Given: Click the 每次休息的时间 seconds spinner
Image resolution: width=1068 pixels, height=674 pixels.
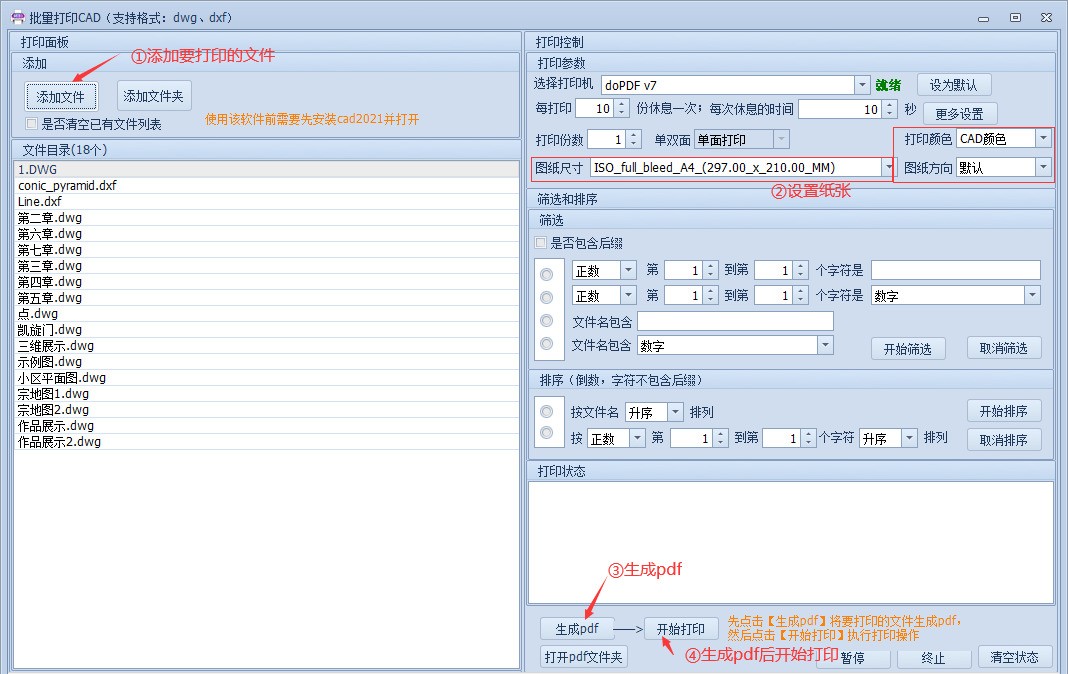Looking at the screenshot, I should click(x=848, y=109).
